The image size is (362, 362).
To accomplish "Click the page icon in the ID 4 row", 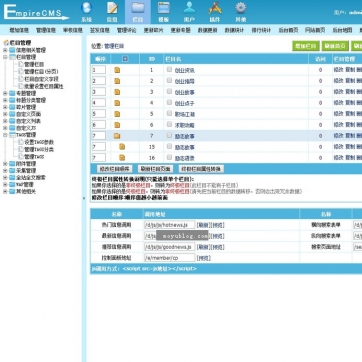I will click(x=117, y=103).
